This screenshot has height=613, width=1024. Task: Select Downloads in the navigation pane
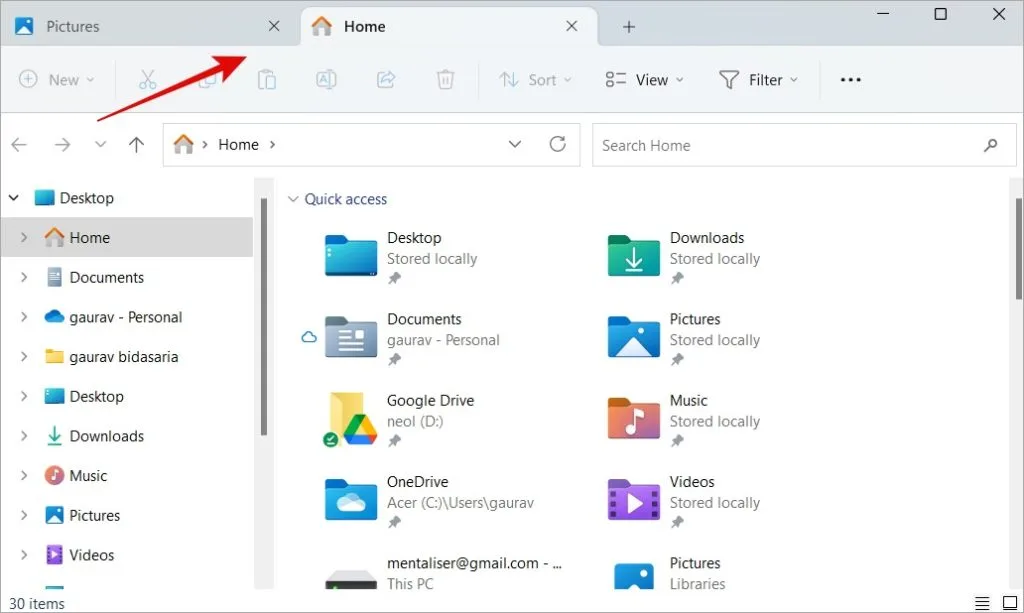pyautogui.click(x=106, y=436)
